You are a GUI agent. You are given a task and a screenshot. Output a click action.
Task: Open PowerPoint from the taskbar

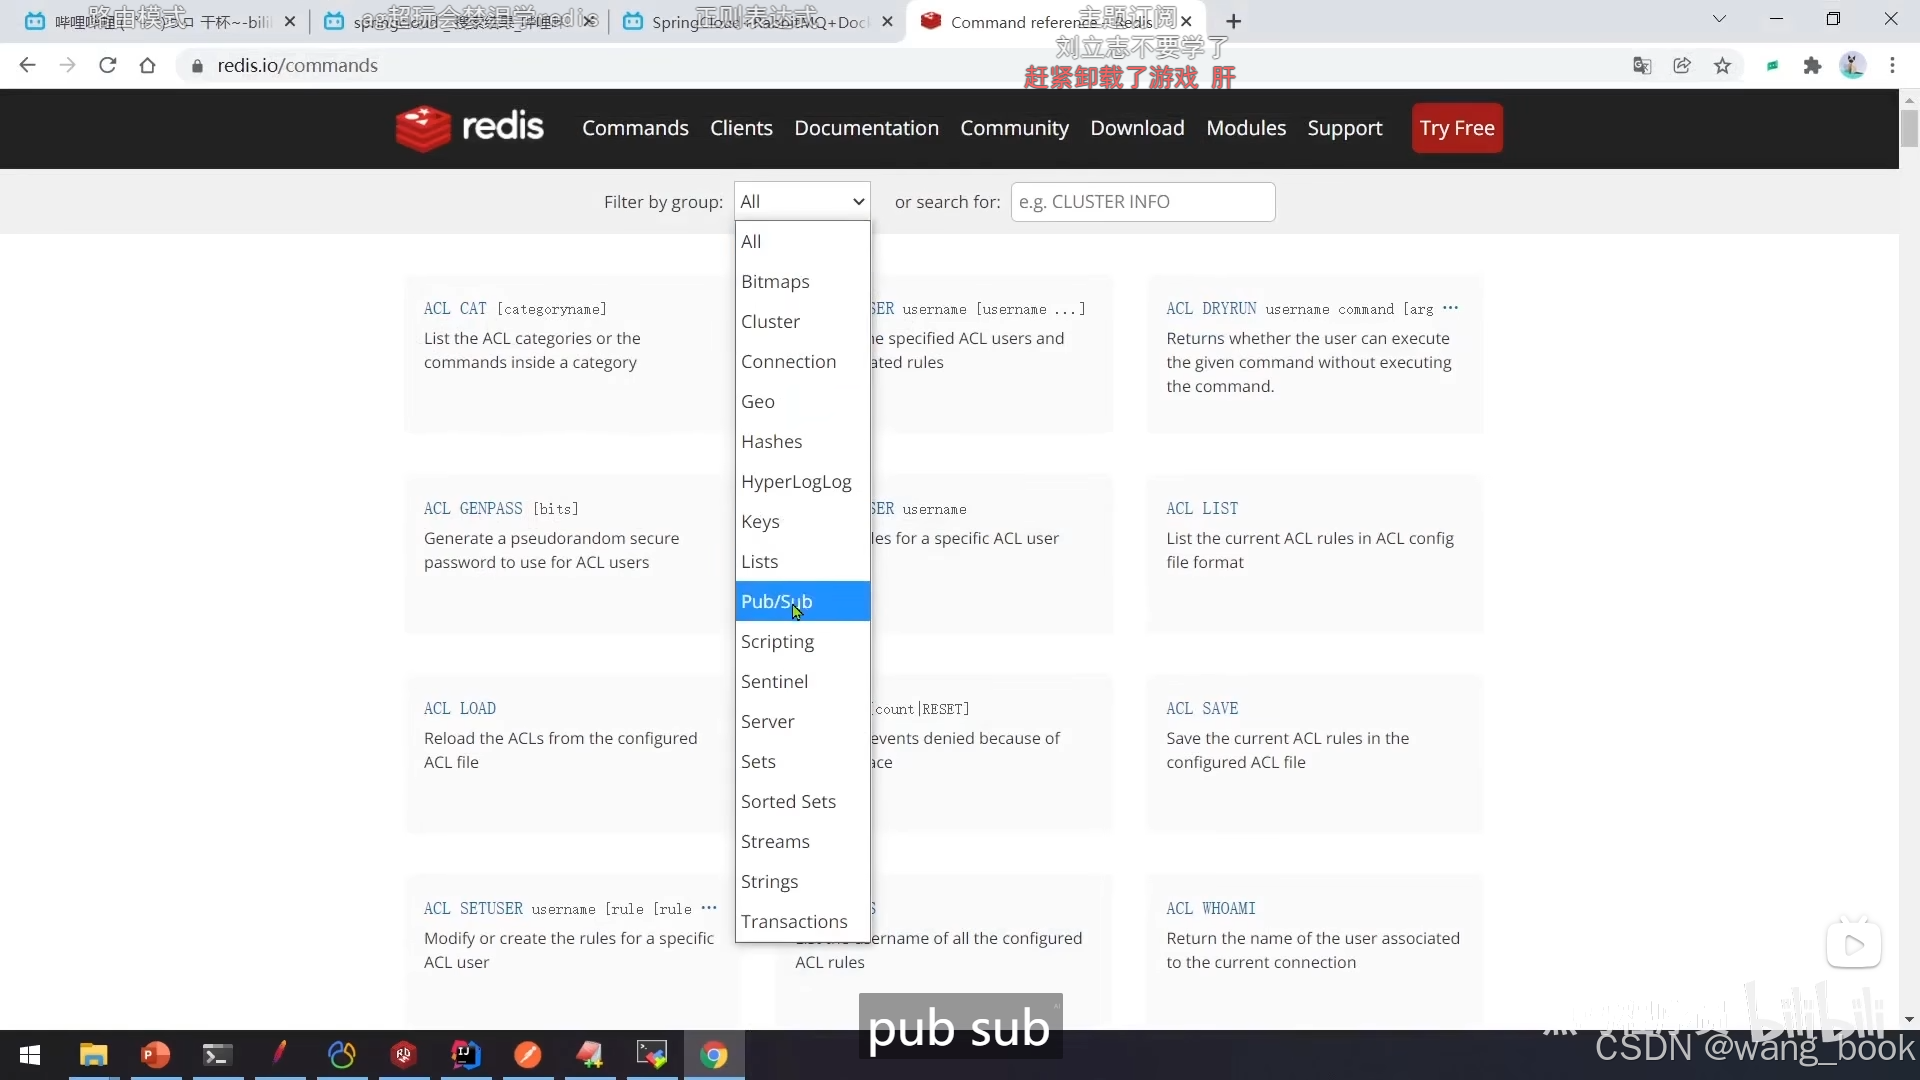point(156,1055)
